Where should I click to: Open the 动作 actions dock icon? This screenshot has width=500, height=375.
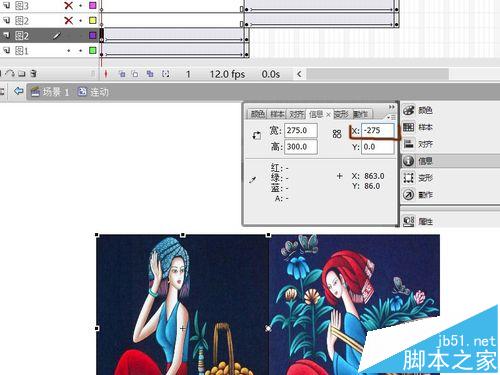pyautogui.click(x=409, y=195)
